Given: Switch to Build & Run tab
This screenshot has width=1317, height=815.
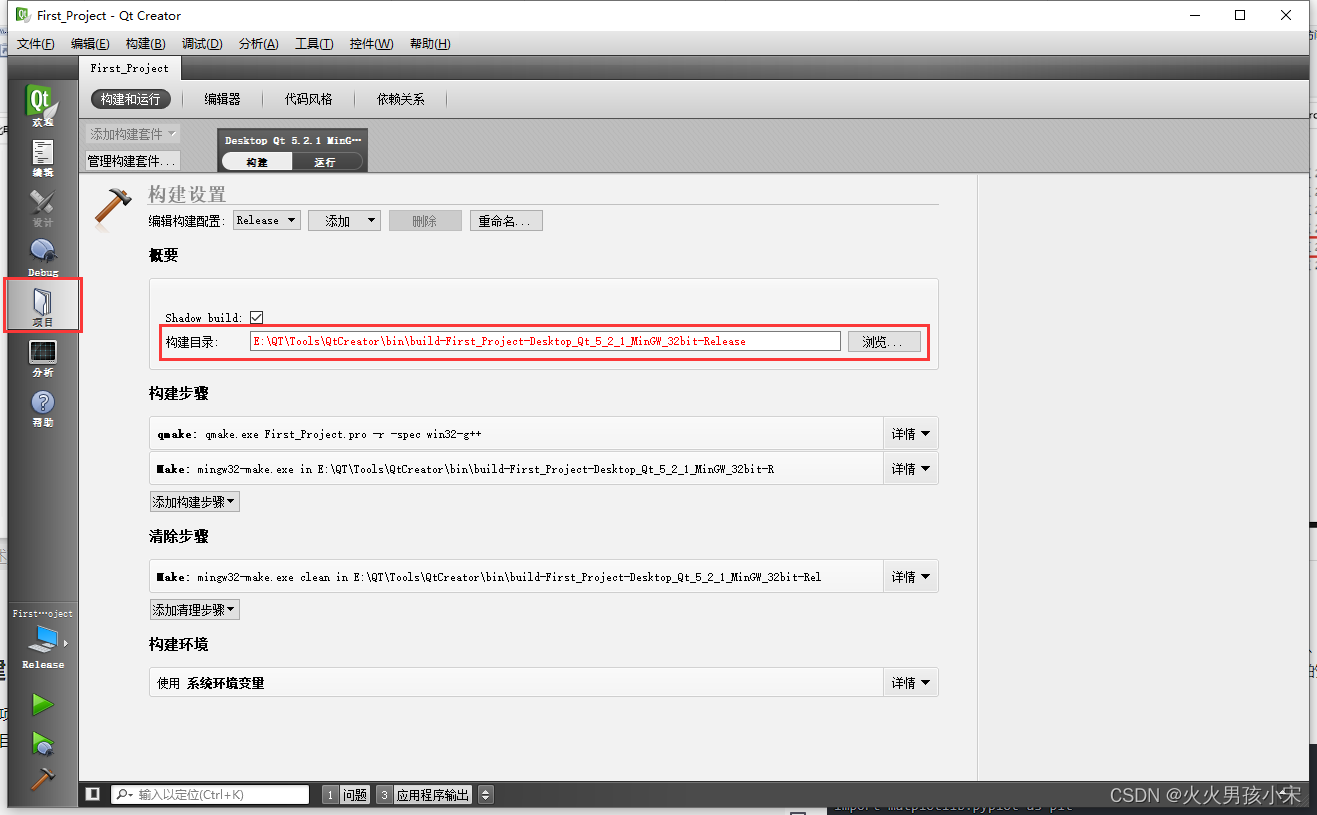Looking at the screenshot, I should (130, 99).
